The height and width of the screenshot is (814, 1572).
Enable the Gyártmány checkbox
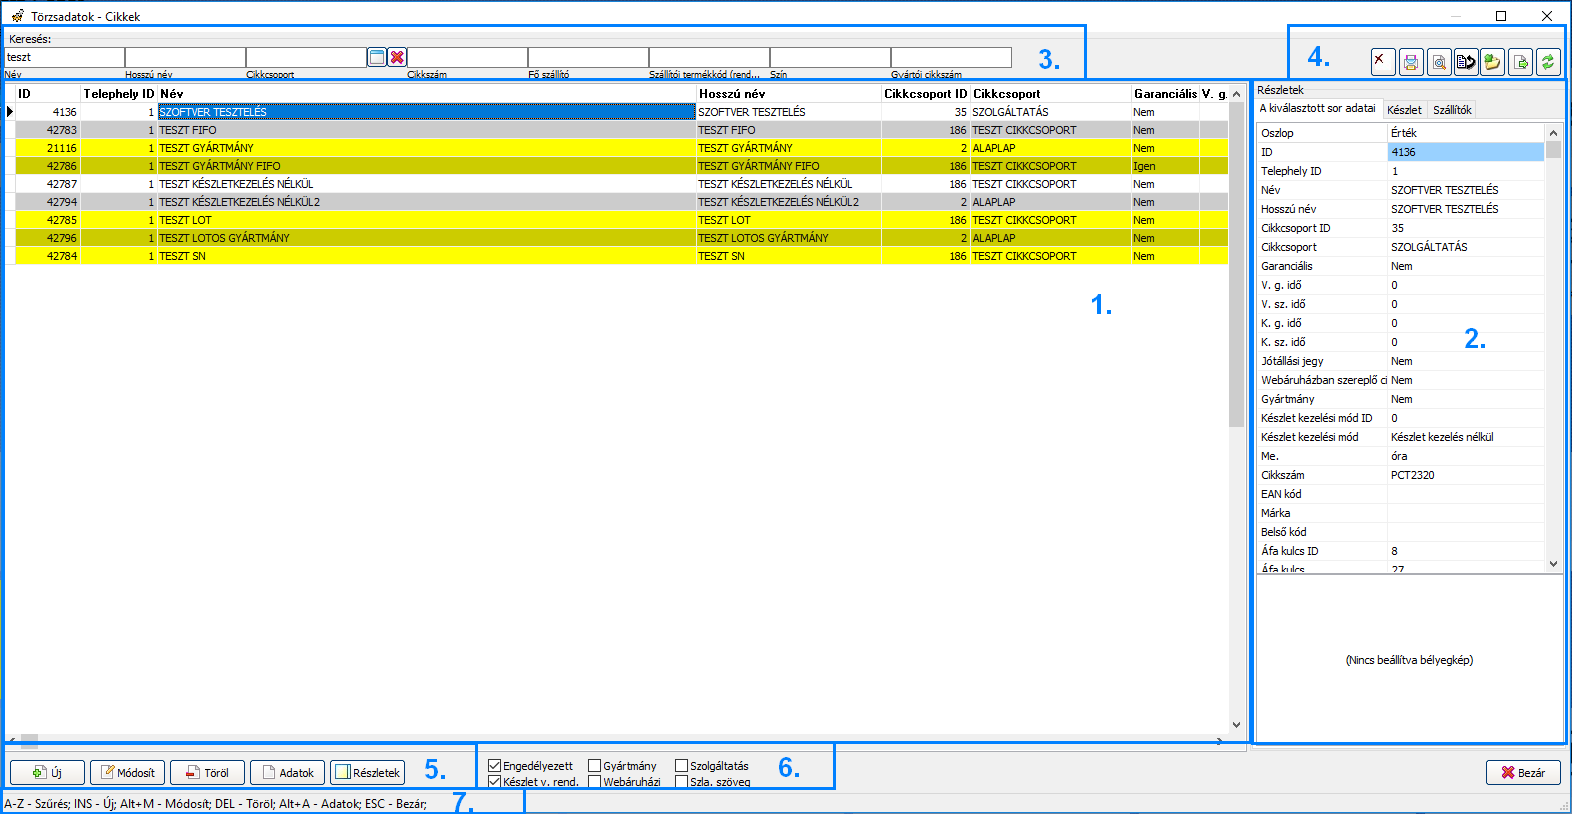coord(594,766)
